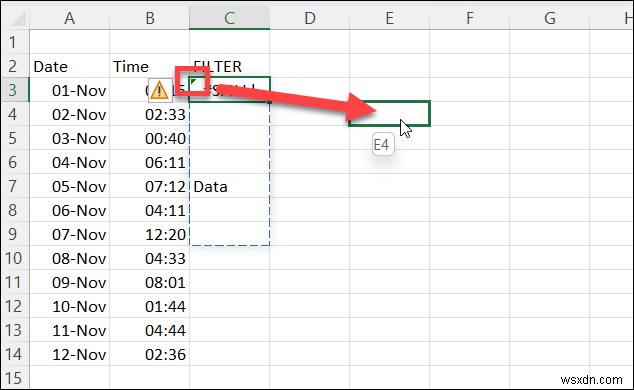This screenshot has width=634, height=390.
Task: Select cell containing '09-Nov'
Action: tap(69, 282)
